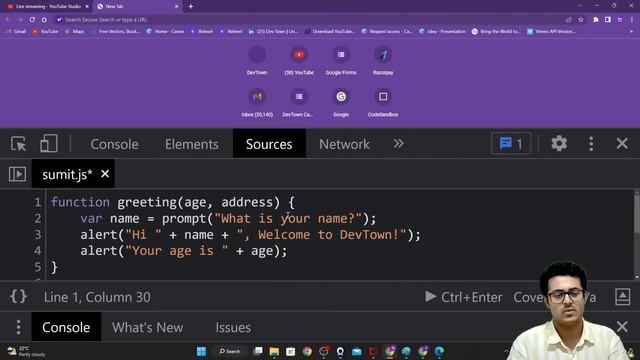
Task: Switch to the Network panel tab
Action: [344, 144]
